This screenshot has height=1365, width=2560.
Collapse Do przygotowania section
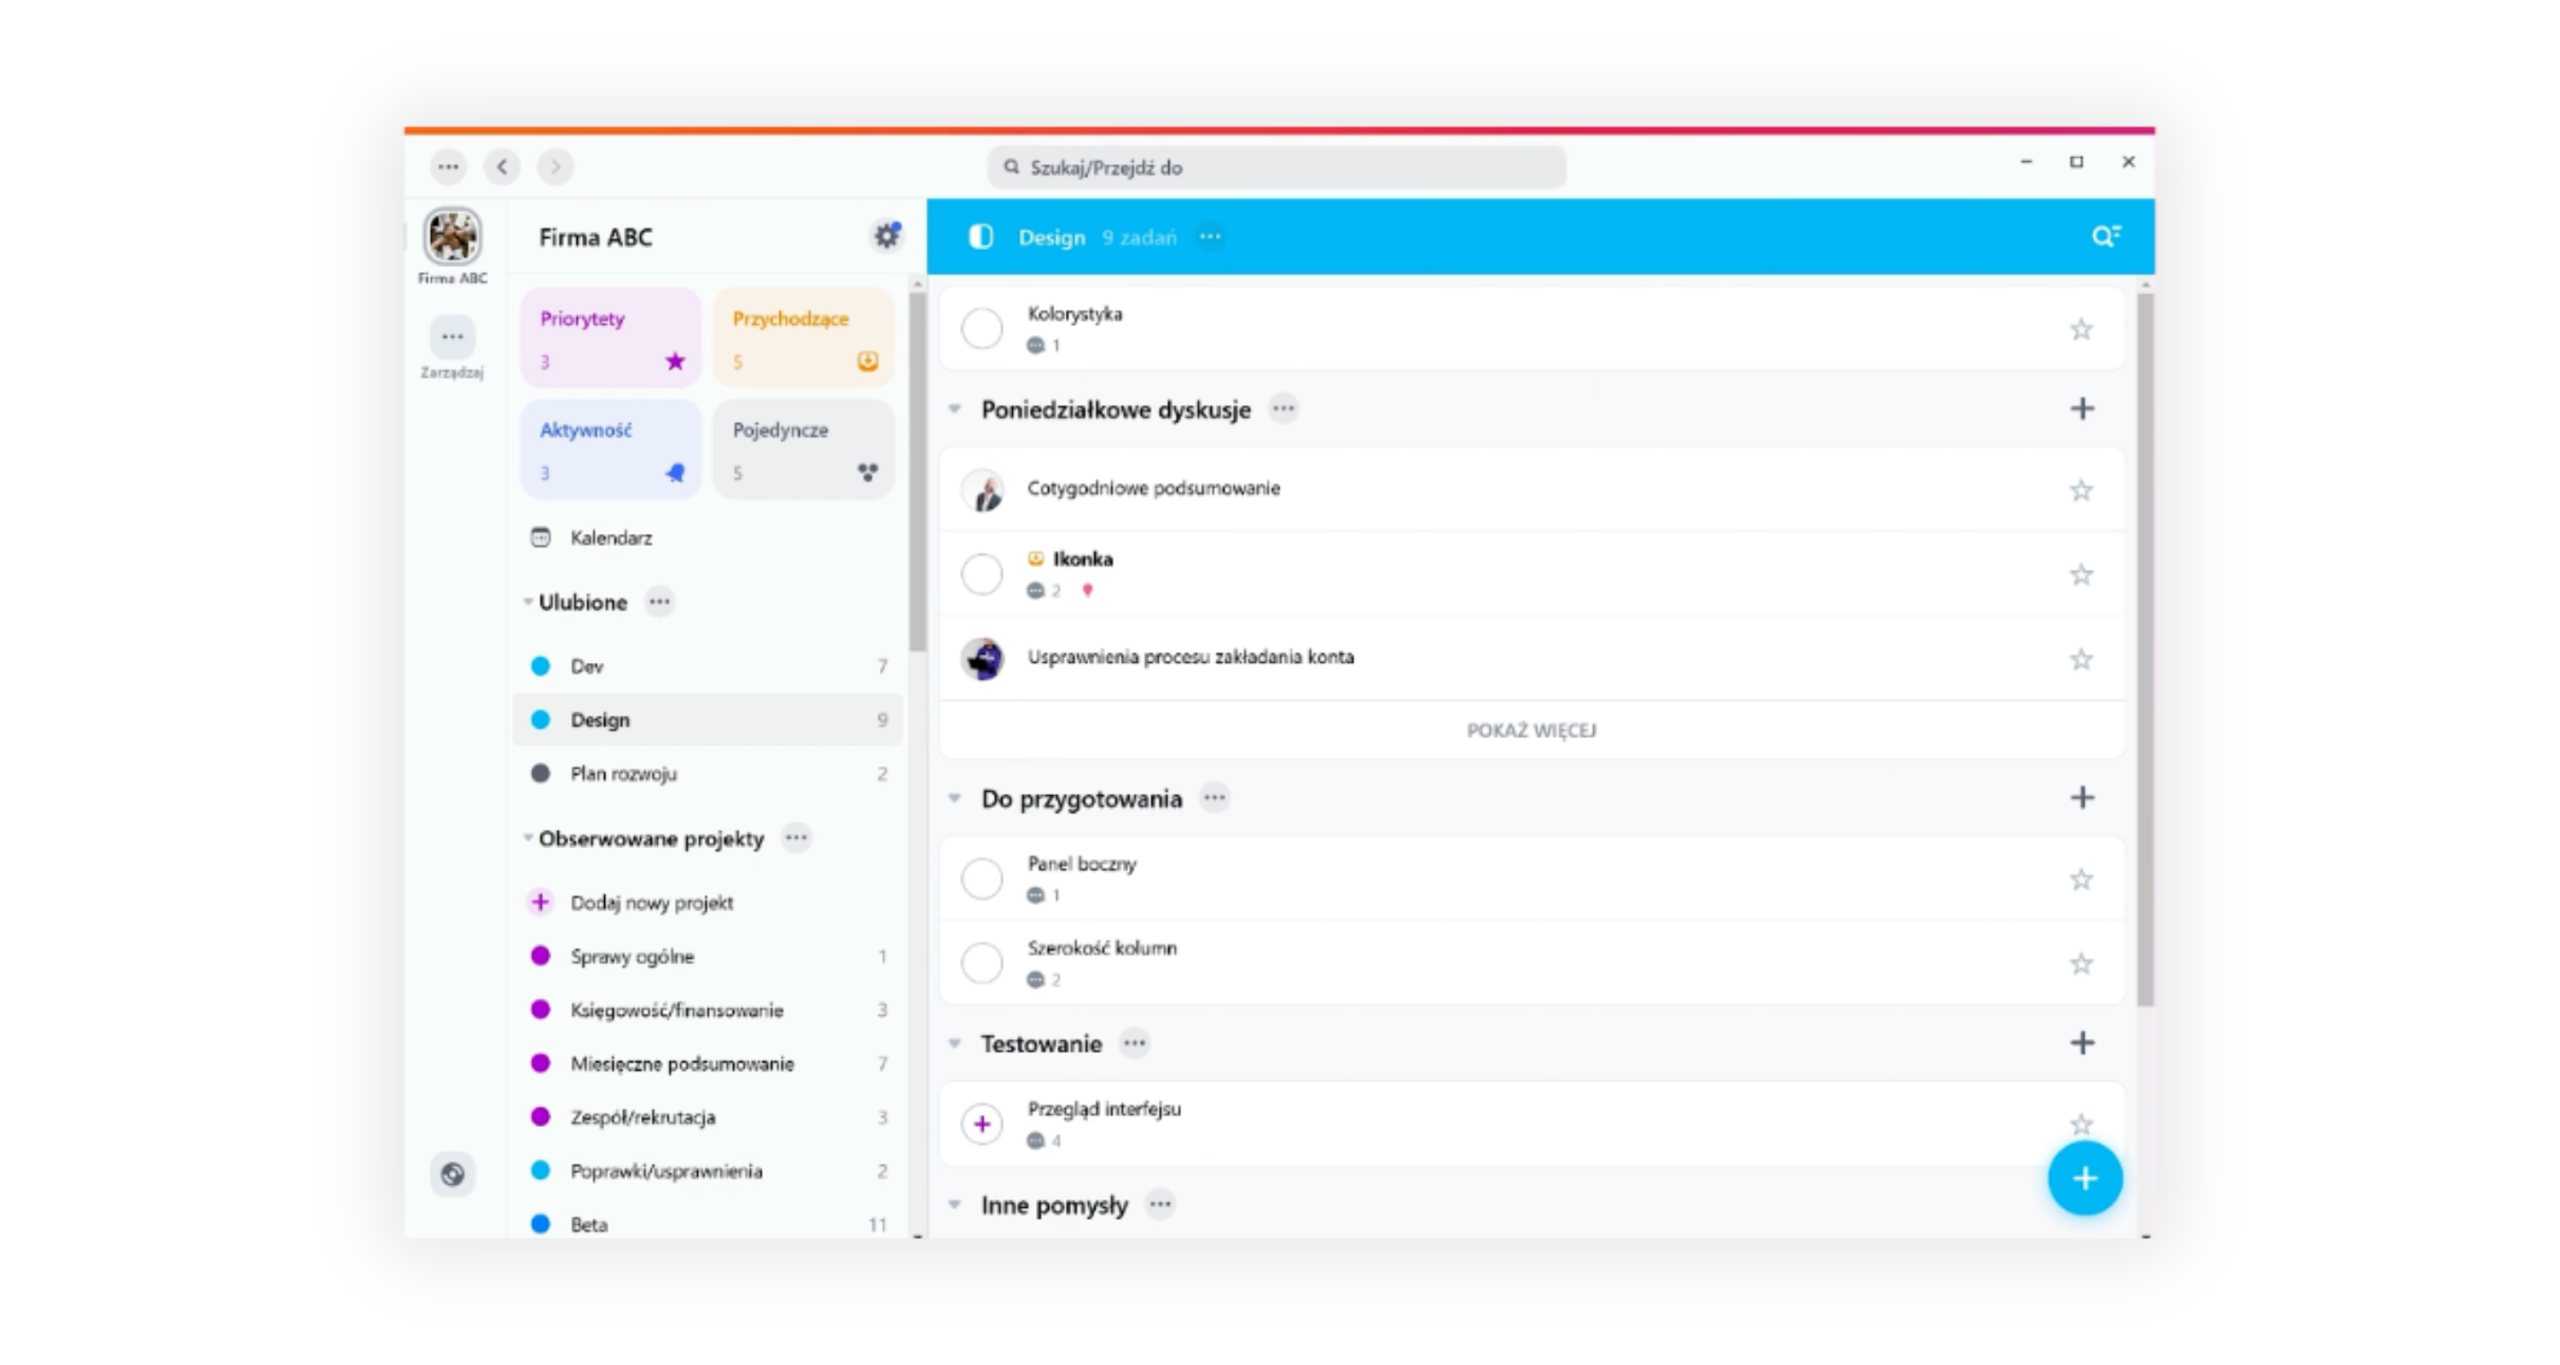coord(954,797)
